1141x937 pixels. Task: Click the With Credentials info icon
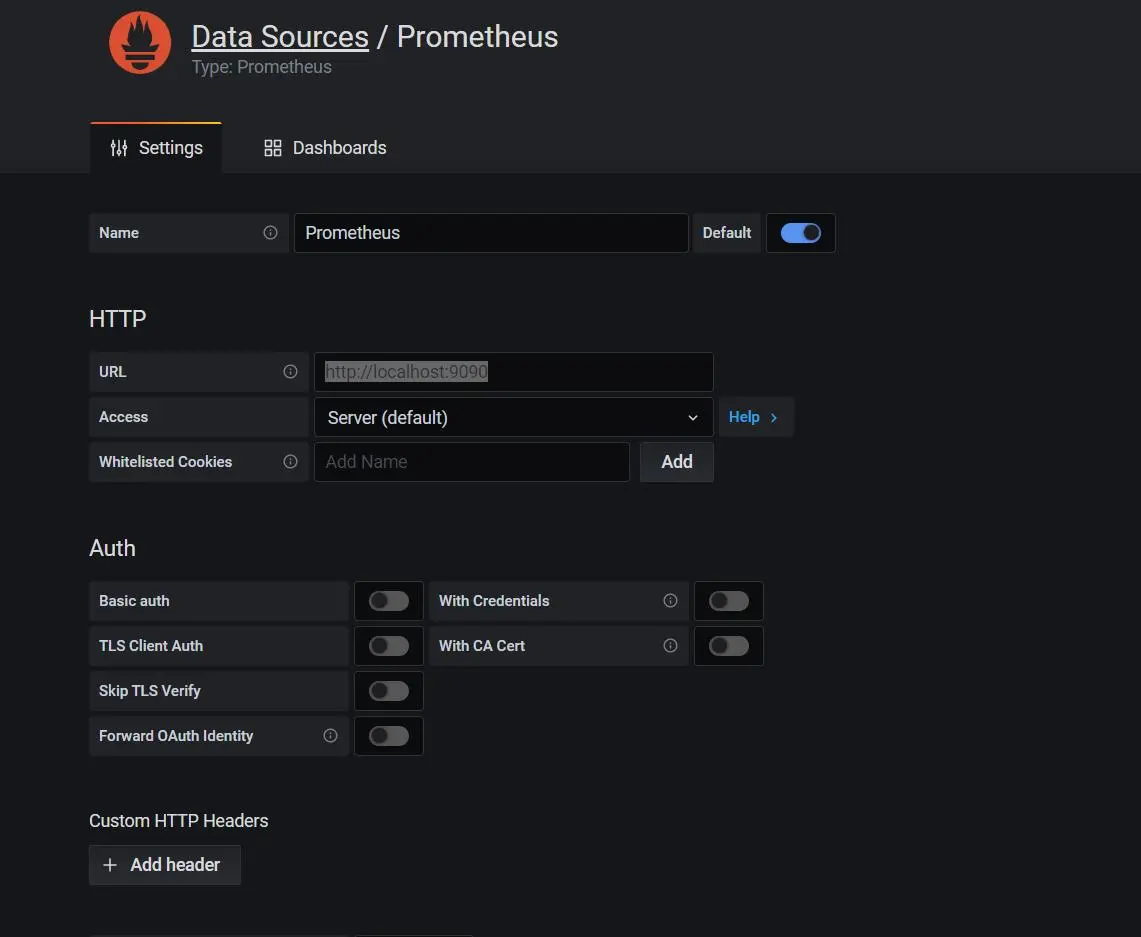(x=670, y=601)
